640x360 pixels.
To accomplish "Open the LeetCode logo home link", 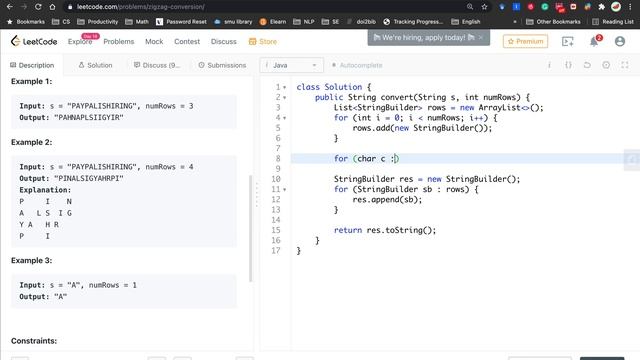I will (34, 41).
